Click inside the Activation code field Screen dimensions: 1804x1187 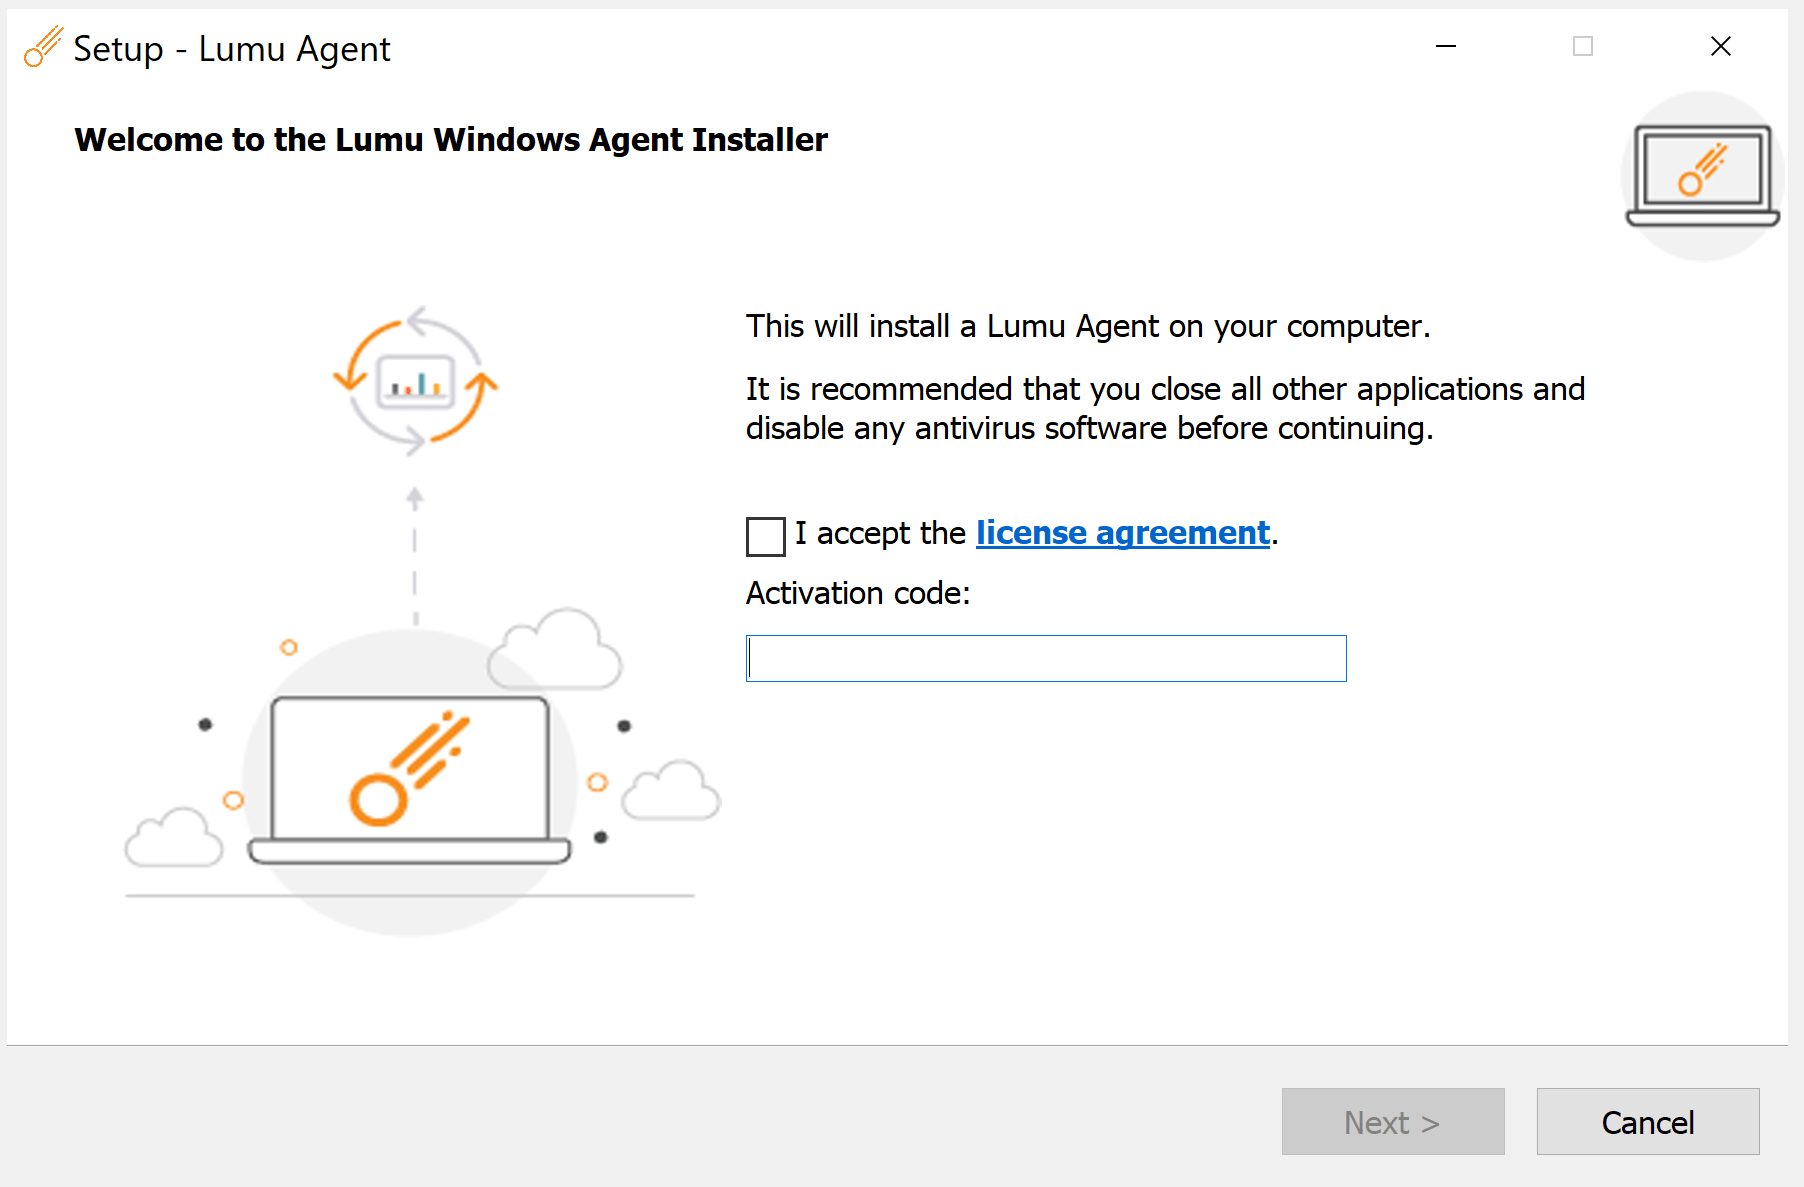coord(1045,658)
